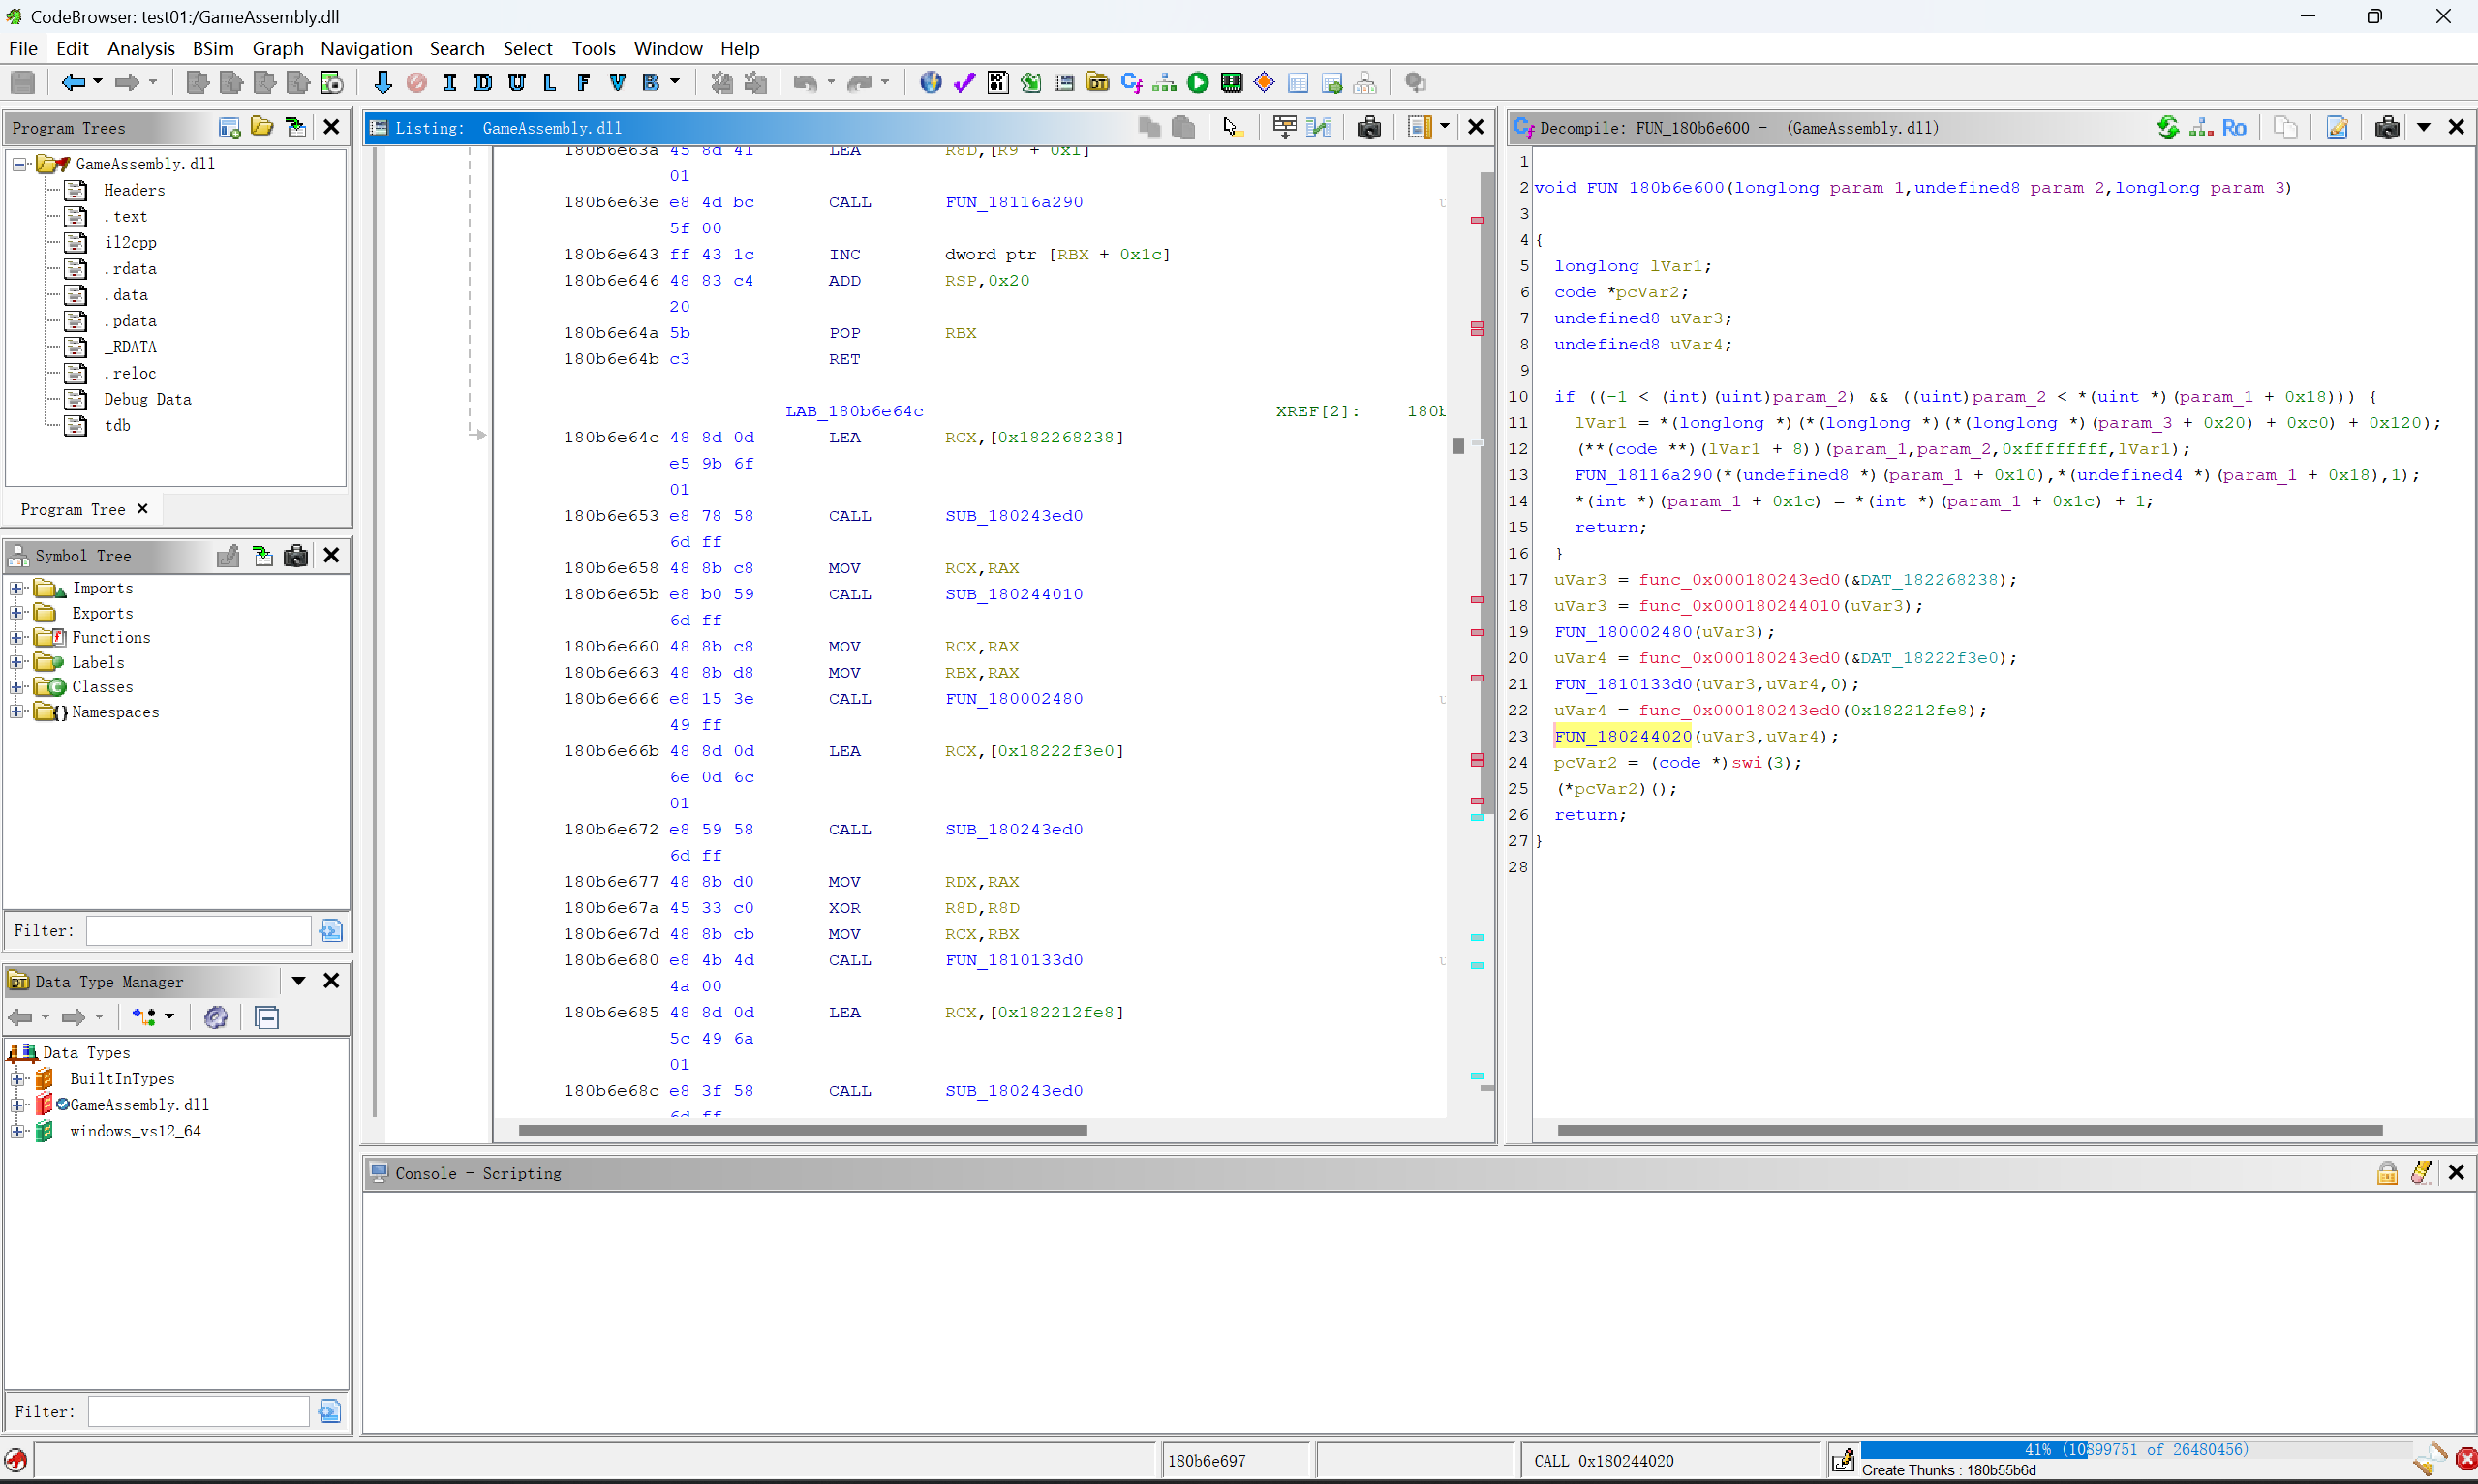Clear the Scripting Console output
Screen dimensions: 2478x1484
pos(2421,1173)
